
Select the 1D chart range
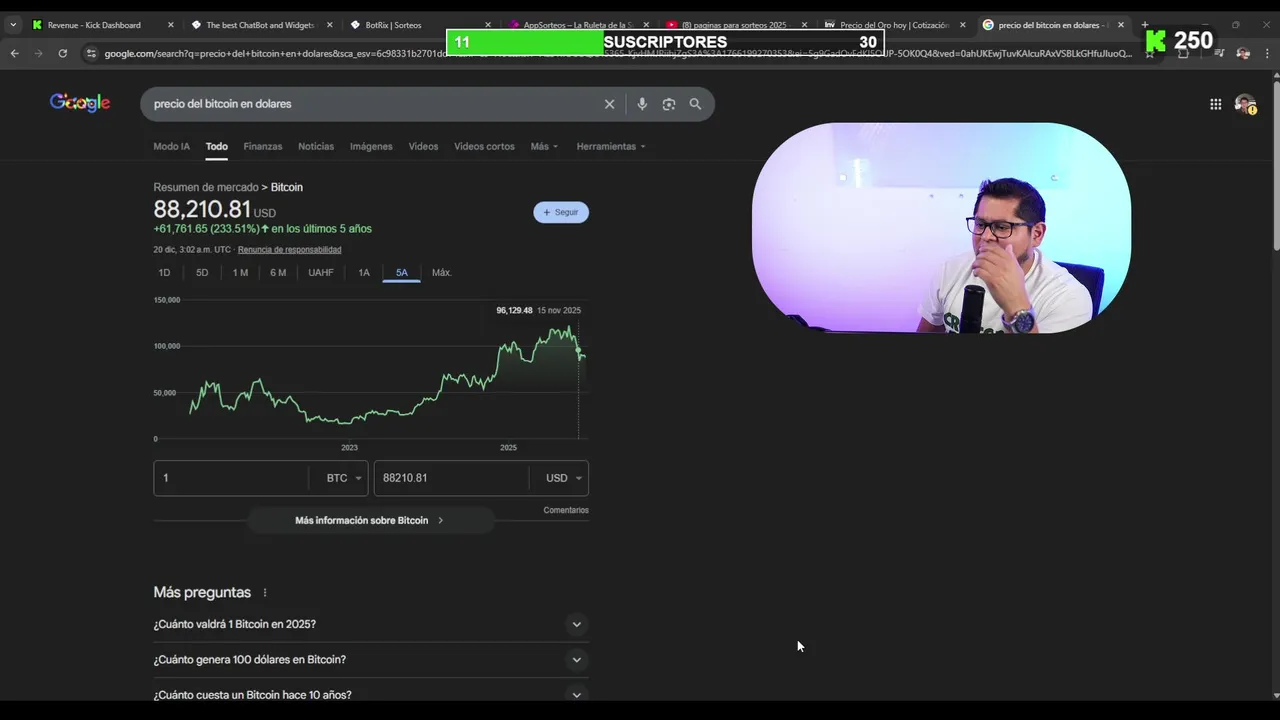(x=164, y=273)
